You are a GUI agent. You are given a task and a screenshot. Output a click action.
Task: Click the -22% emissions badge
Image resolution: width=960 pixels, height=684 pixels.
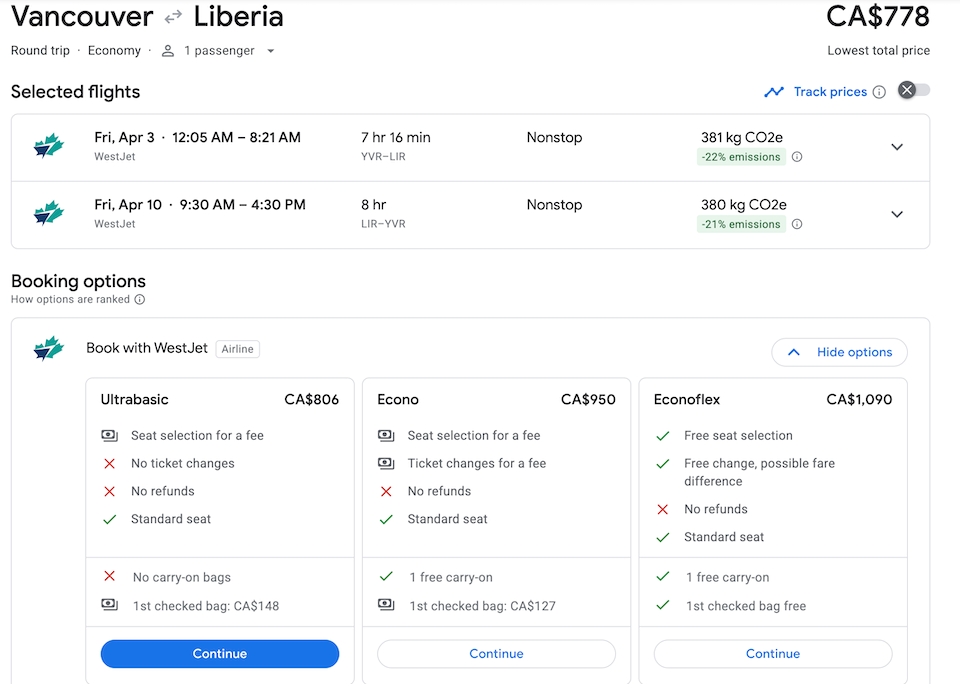[741, 157]
